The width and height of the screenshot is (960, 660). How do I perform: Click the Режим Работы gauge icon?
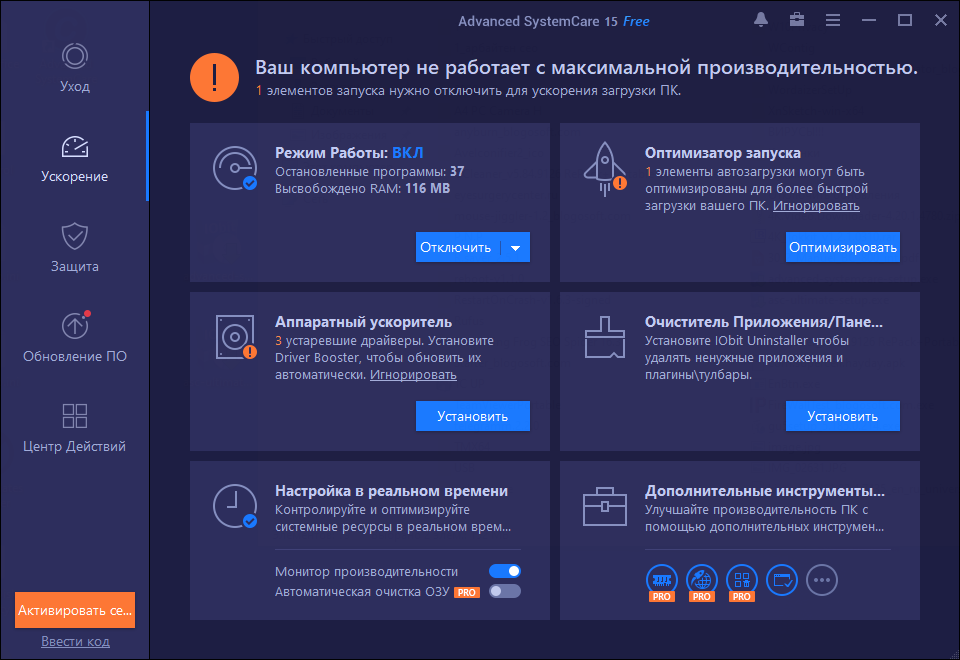click(x=235, y=168)
